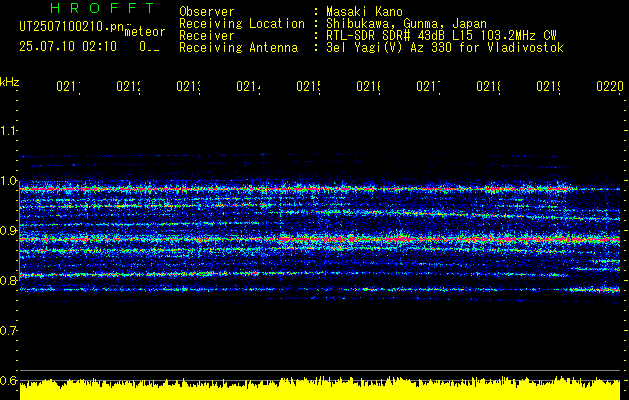Click the 0.7 frequency axis label
Viewport: 629px width, 400px height.
pos(8,331)
